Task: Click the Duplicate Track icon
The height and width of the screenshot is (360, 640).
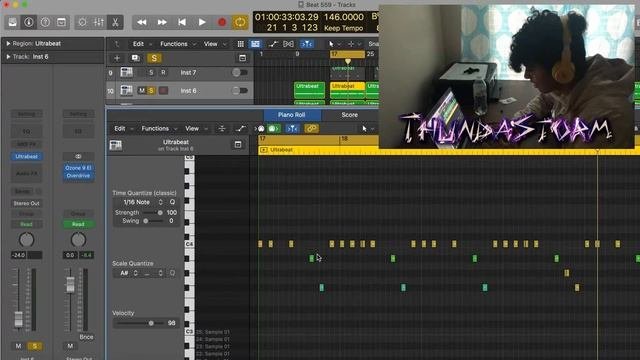Action: (136, 58)
